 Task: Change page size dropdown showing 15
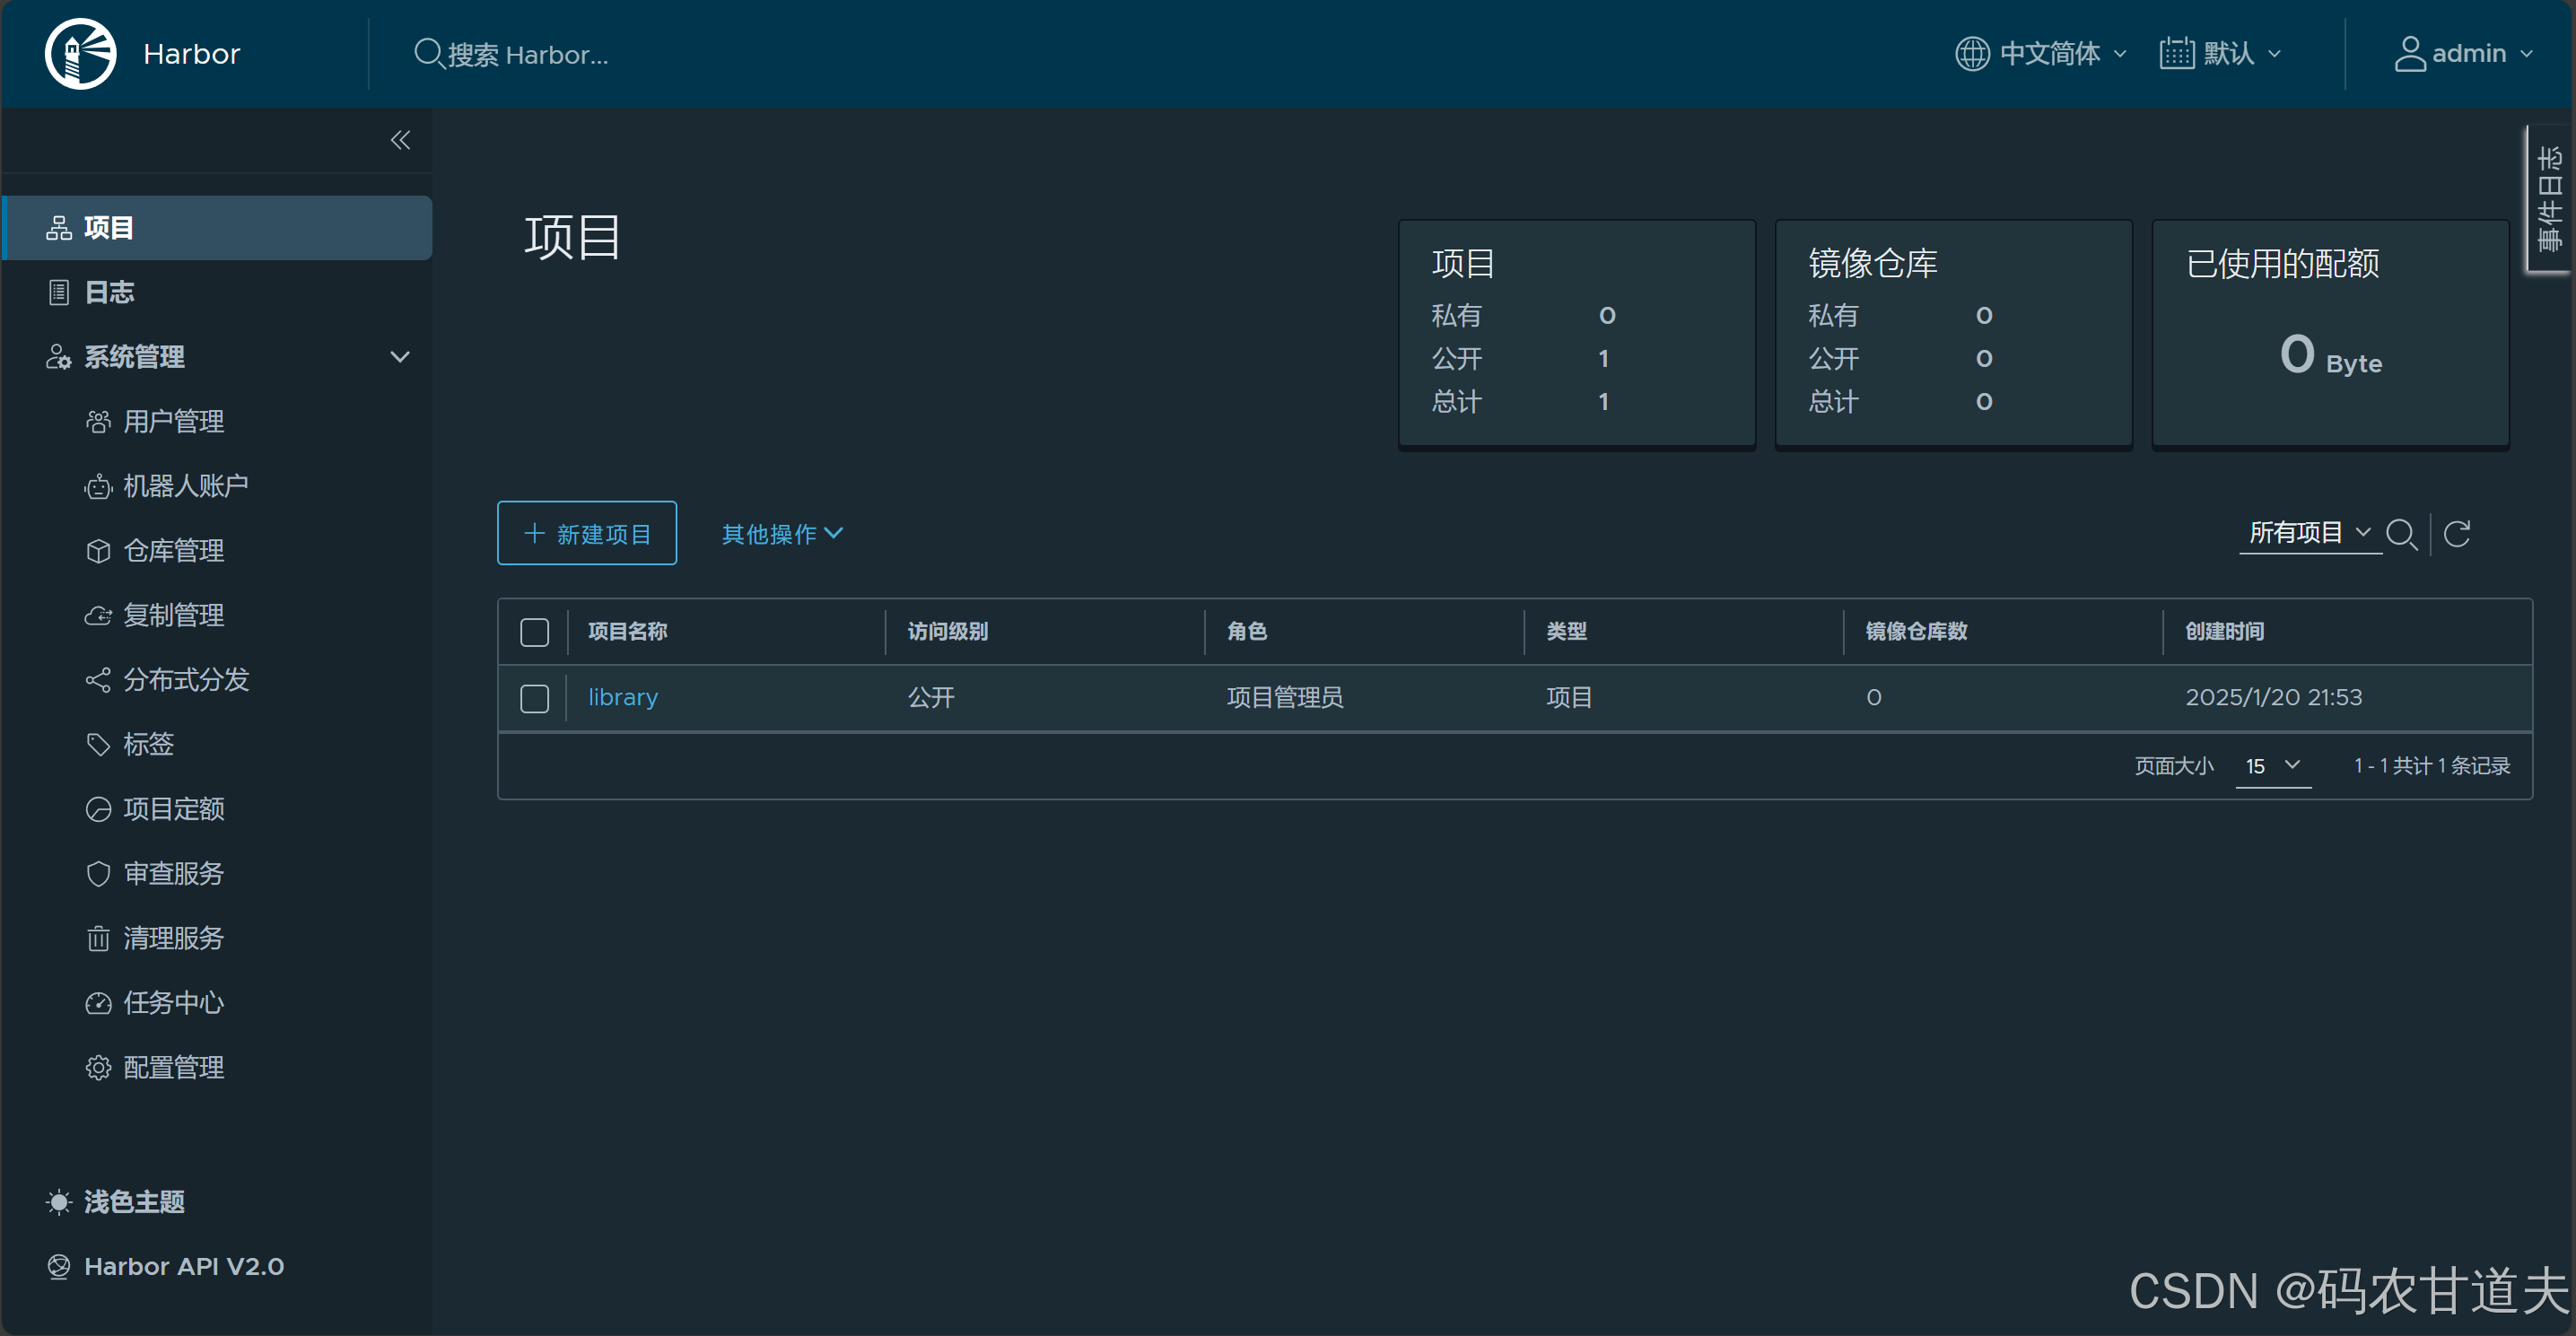(x=2272, y=766)
